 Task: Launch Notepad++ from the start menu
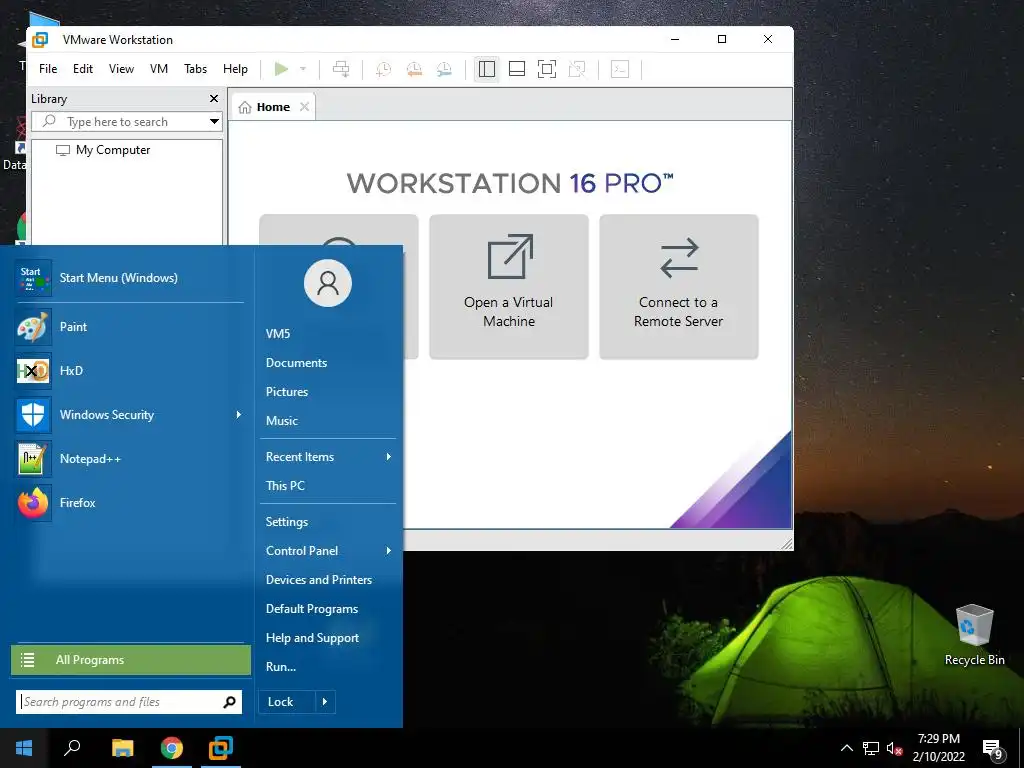[129, 458]
